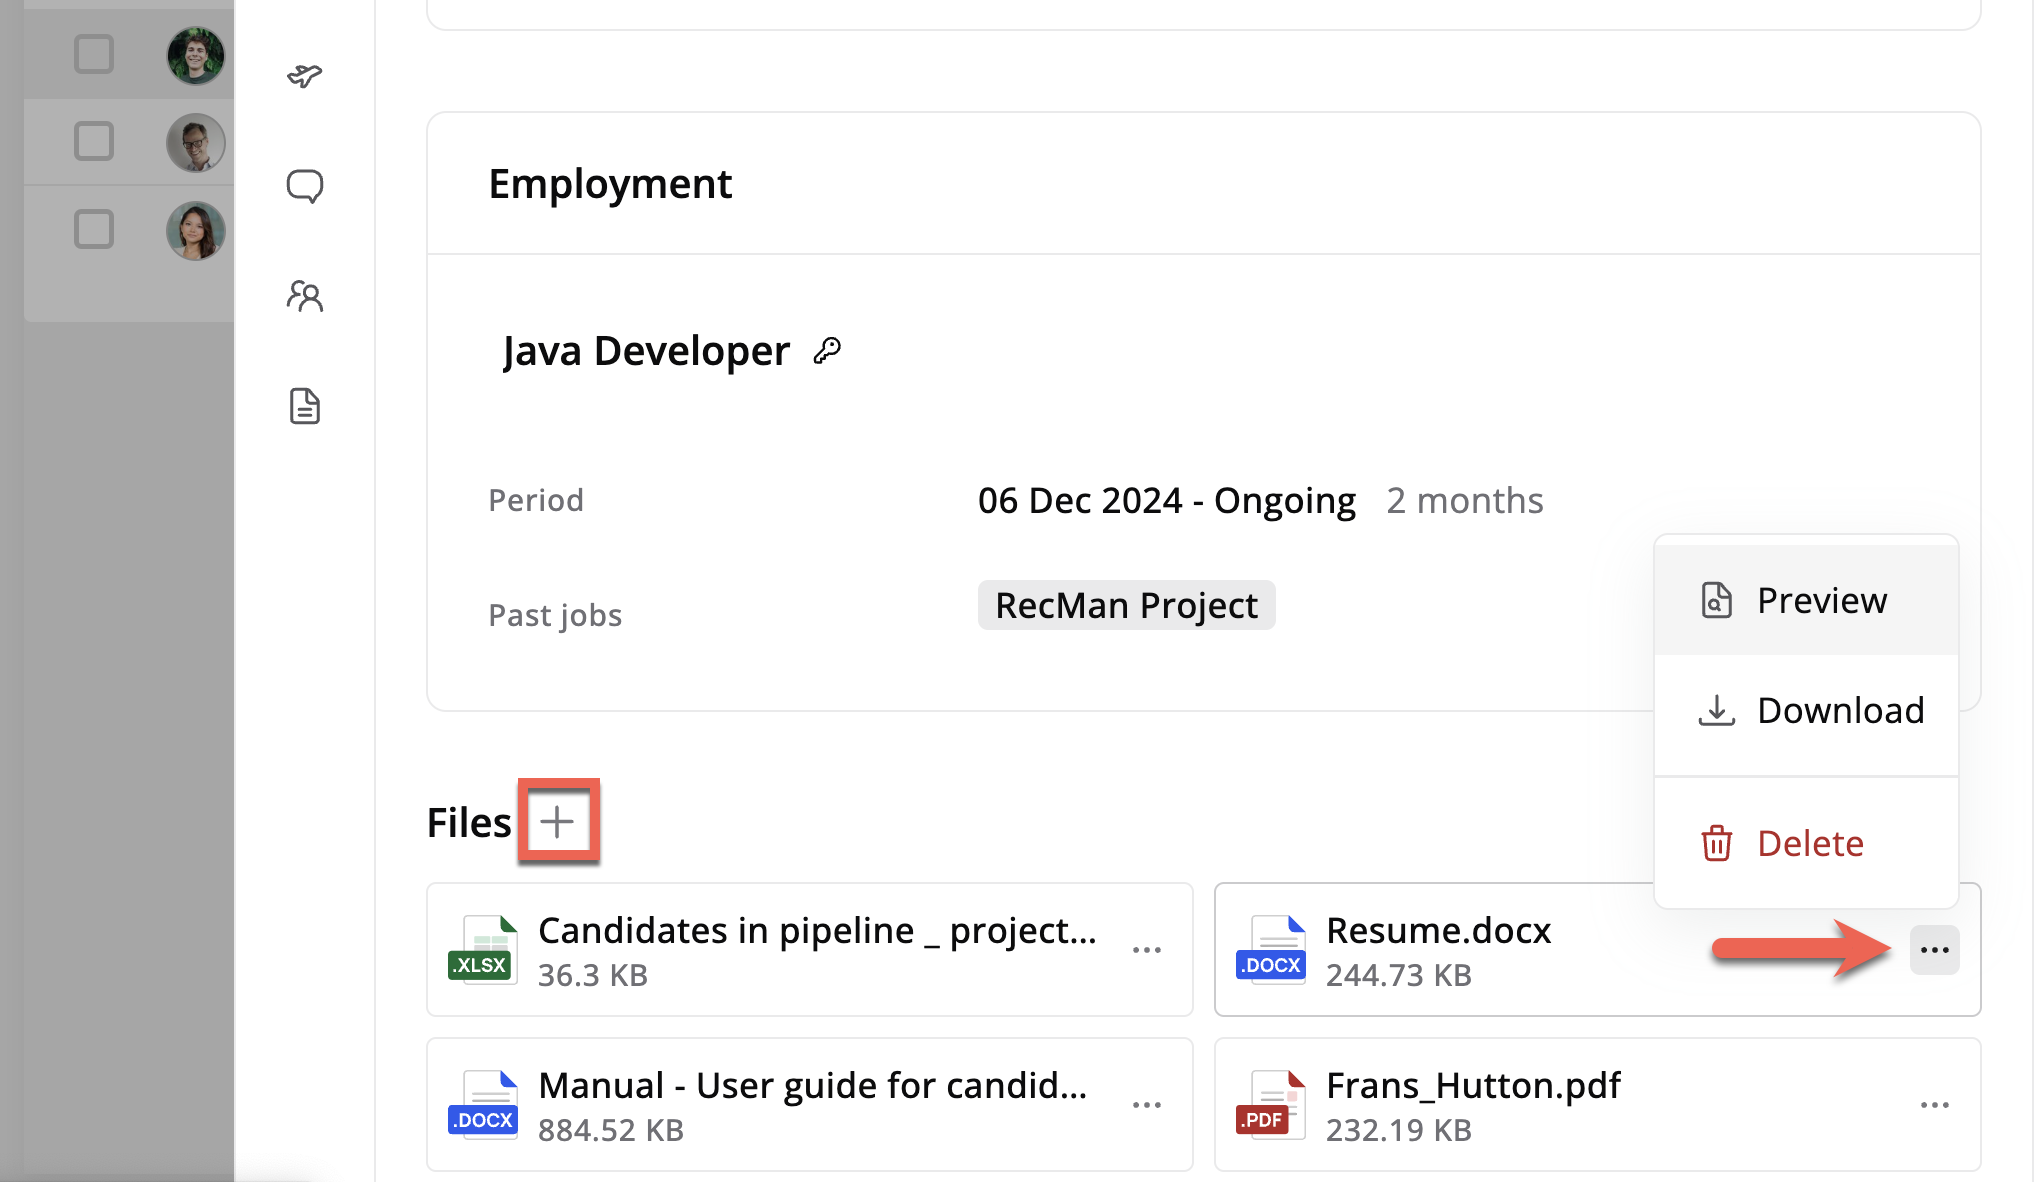
Task: Open the document sidebar icon
Action: tap(305, 406)
